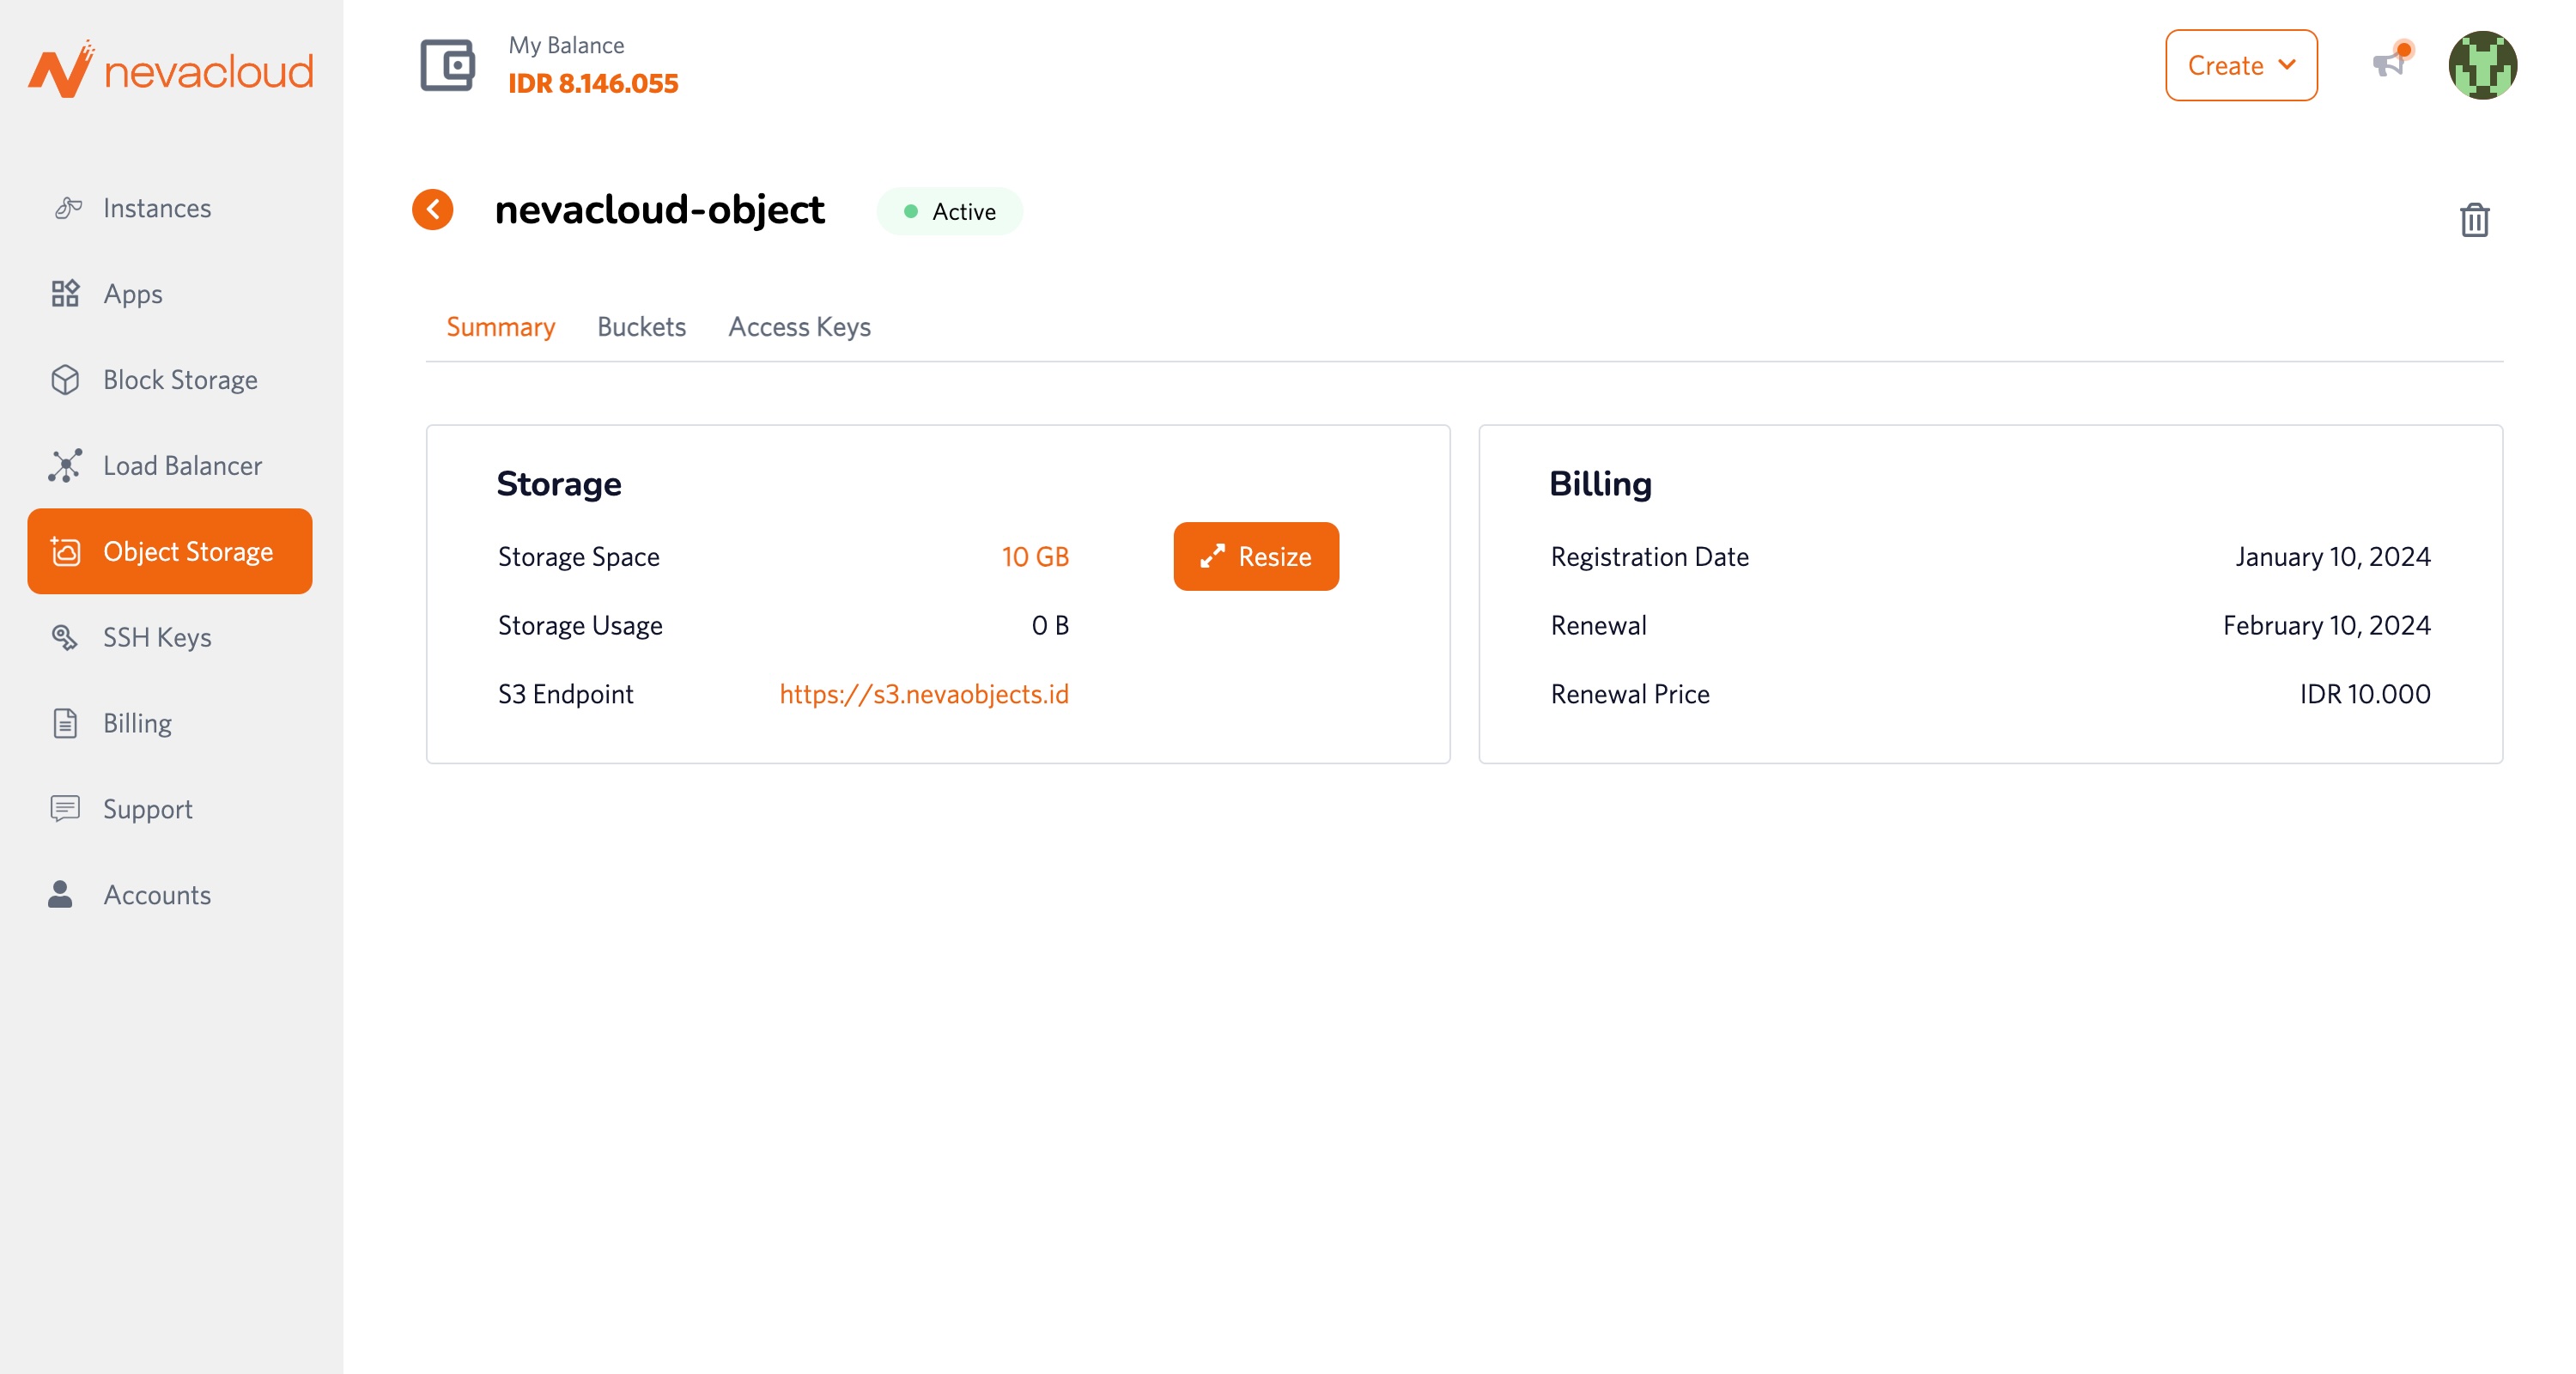Open Instances in the sidebar

tap(156, 208)
